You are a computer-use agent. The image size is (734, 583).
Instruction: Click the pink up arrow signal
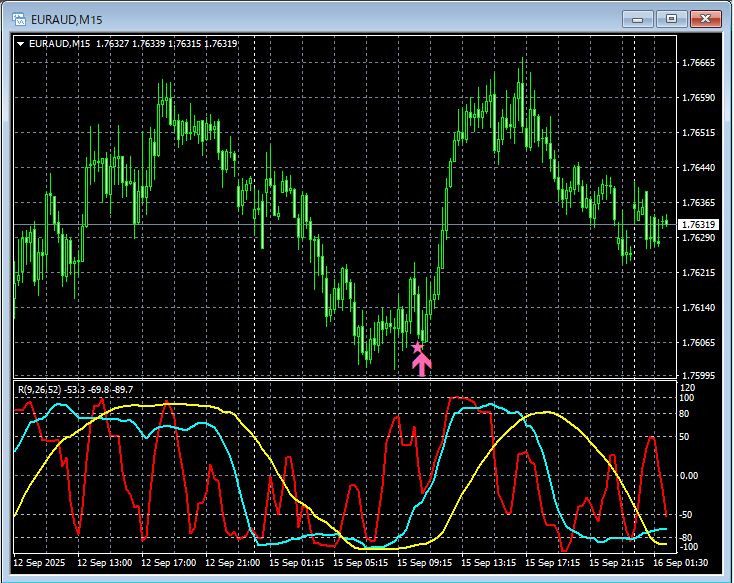[421, 364]
